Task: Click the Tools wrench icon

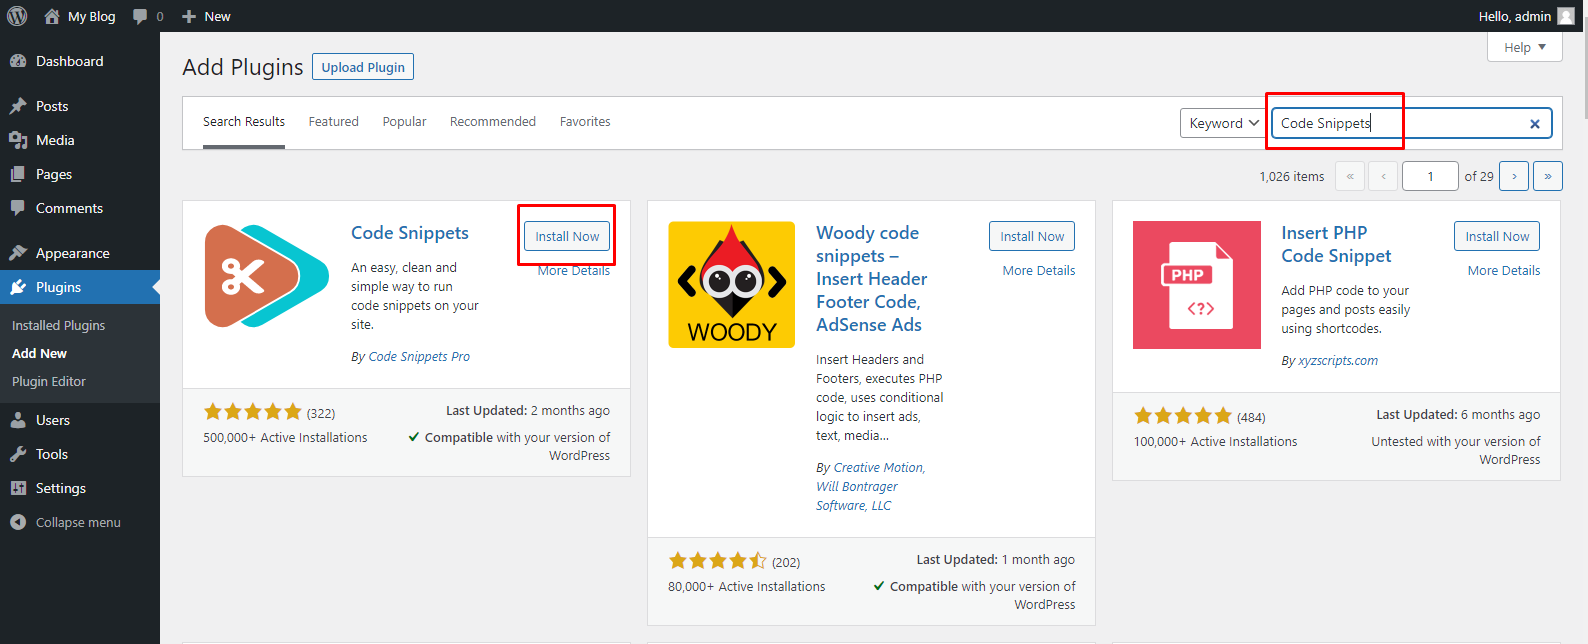Action: point(18,454)
